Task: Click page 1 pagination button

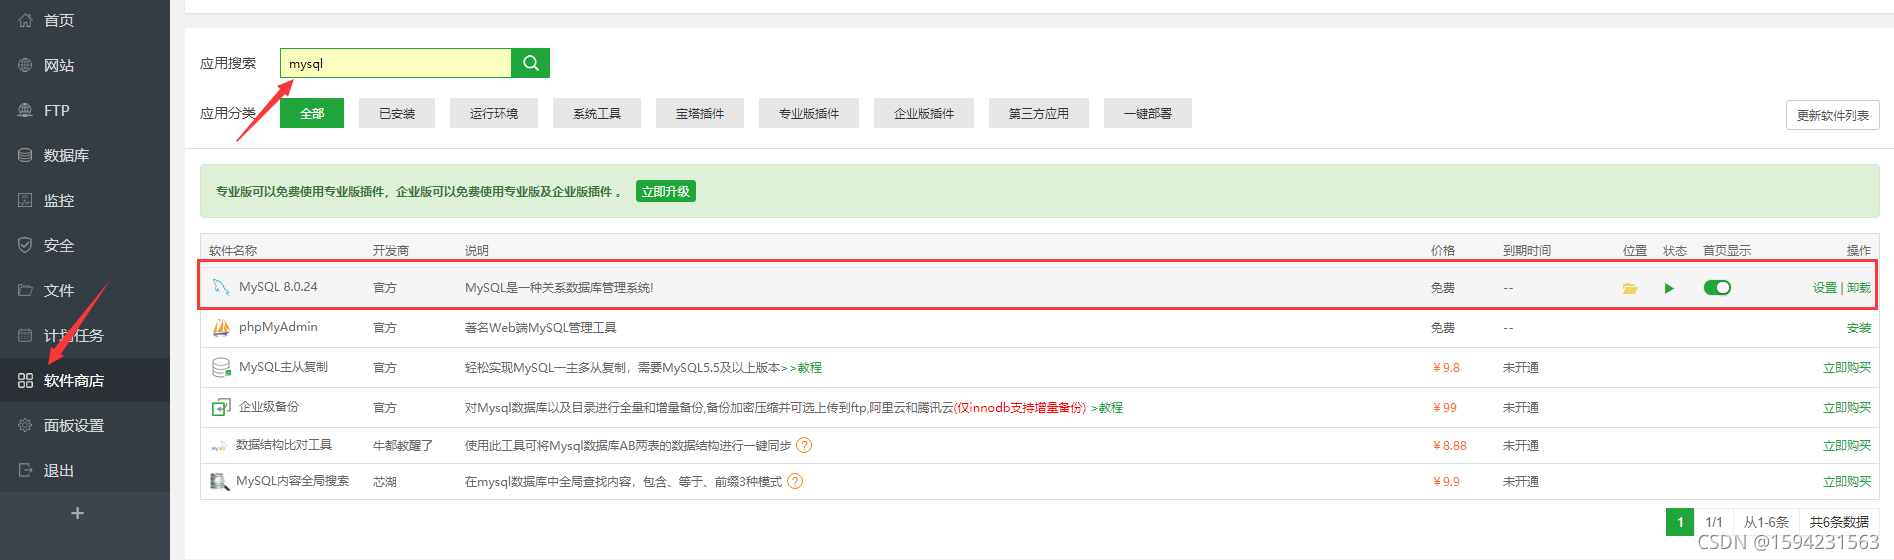Action: [1680, 522]
